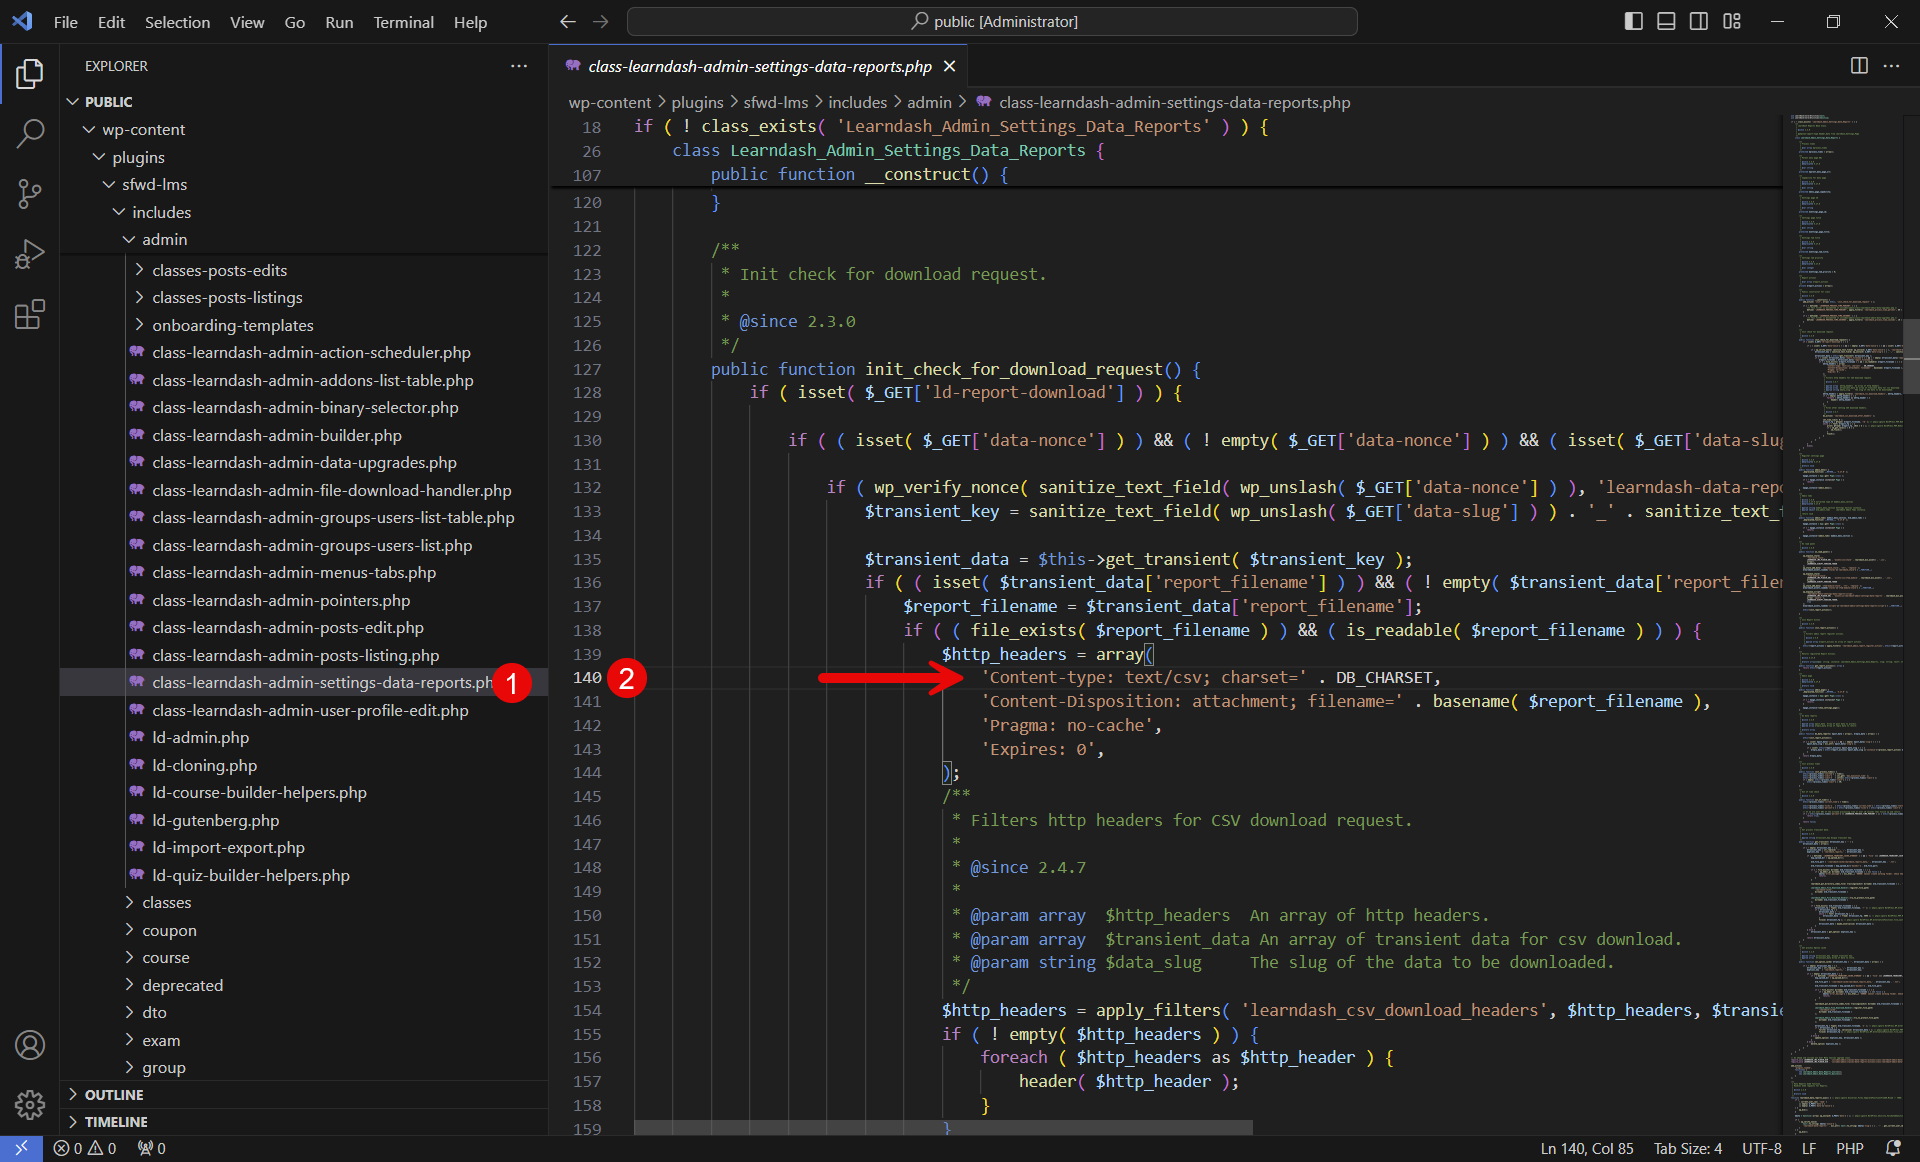Open the Terminal menu
Viewport: 1920px width, 1162px height.
[403, 22]
